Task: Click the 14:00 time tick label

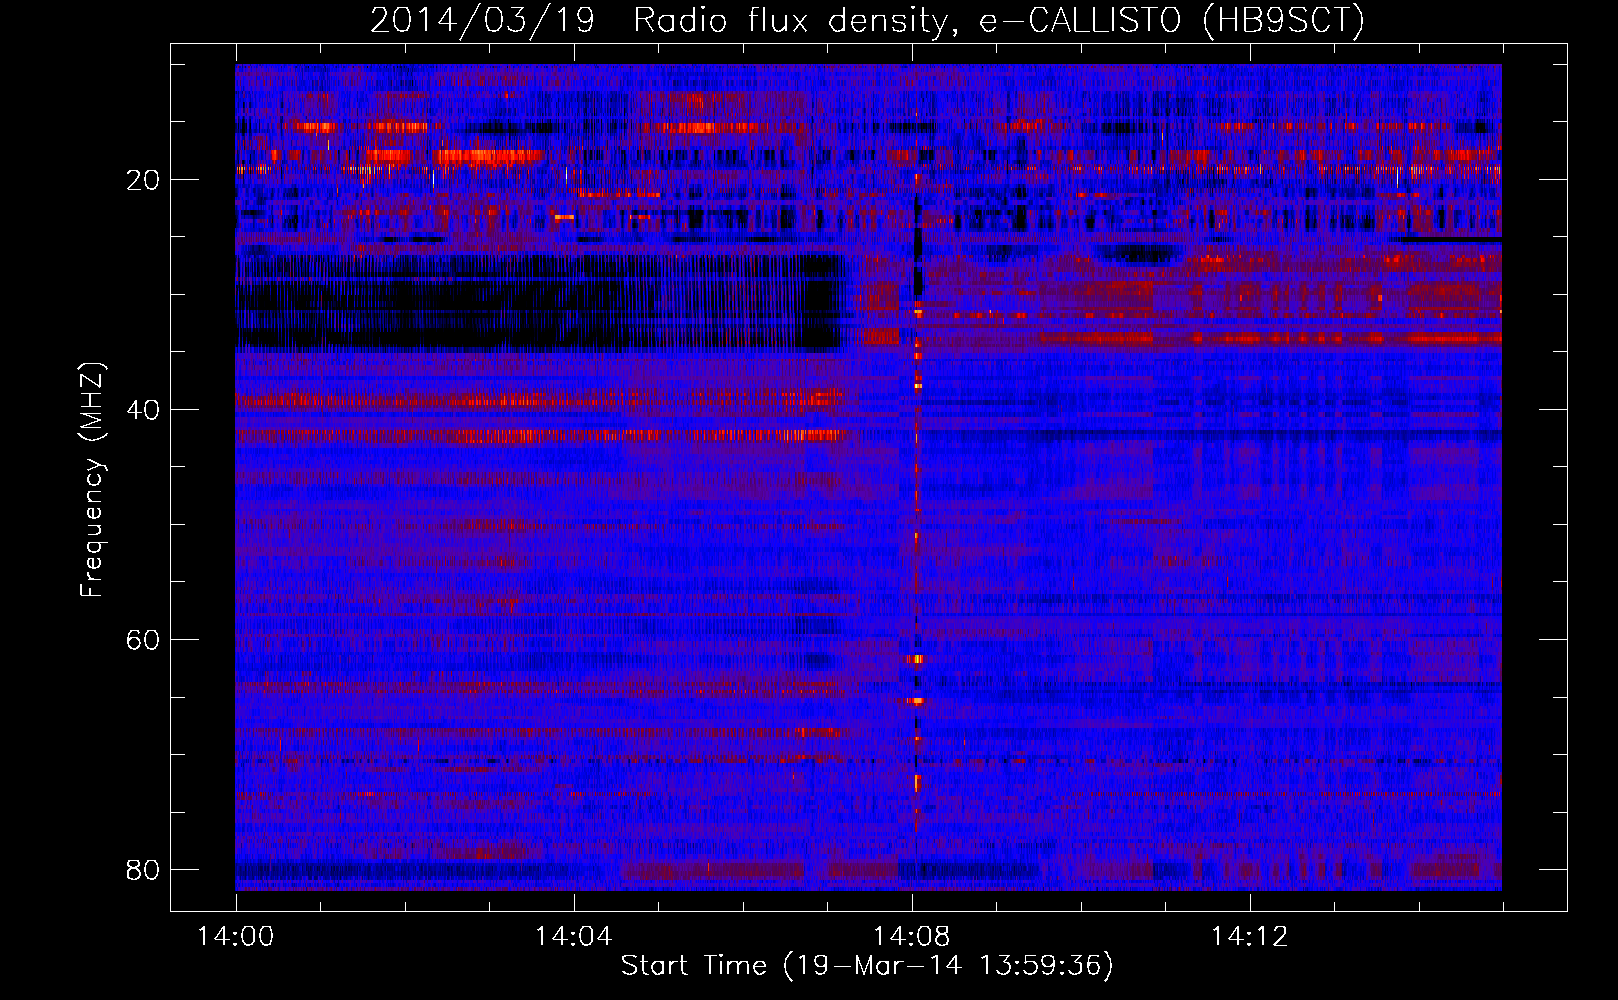Action: click(235, 937)
